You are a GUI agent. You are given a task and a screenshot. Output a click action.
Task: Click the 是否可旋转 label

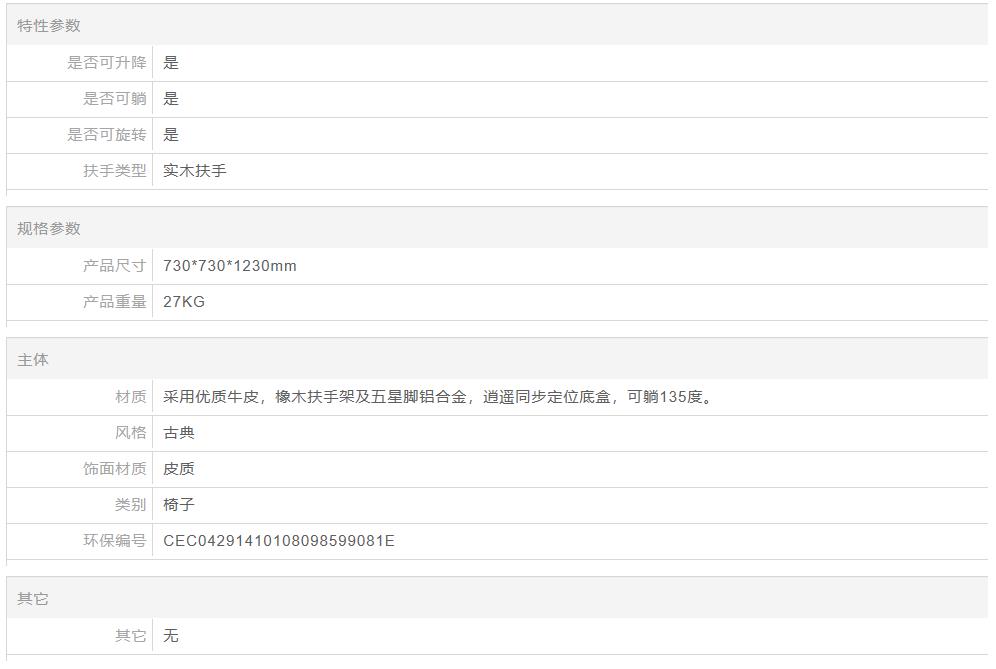(x=107, y=135)
